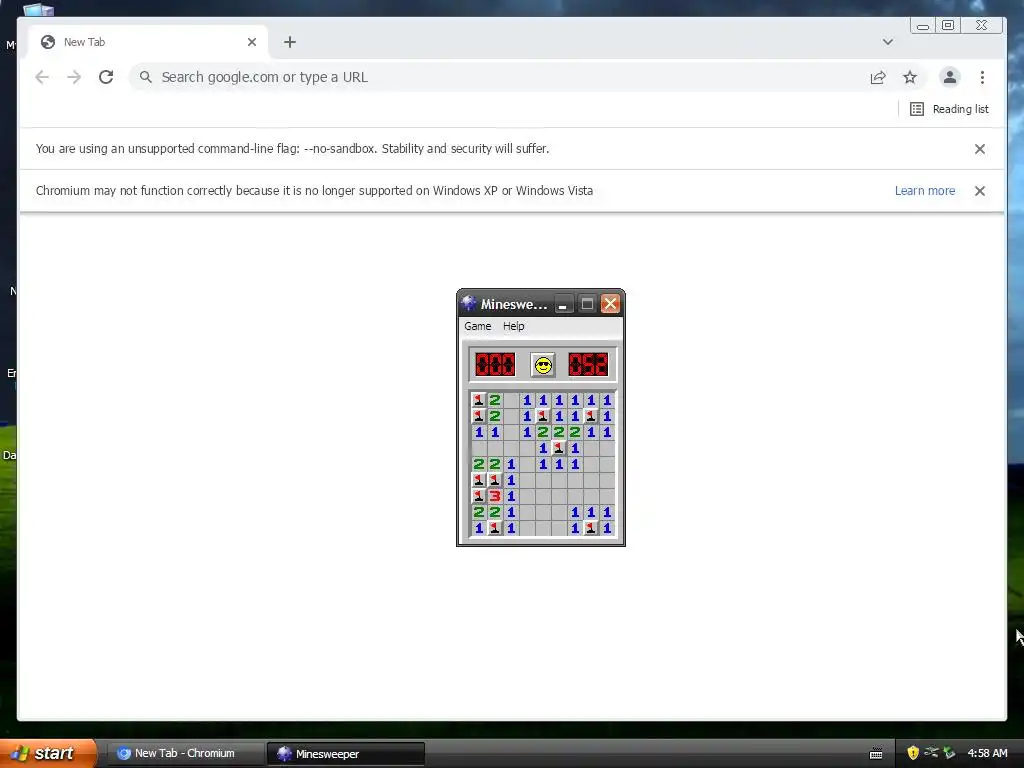
Task: Click the flagged cell in the top-left corner of the minefield
Action: (x=479, y=400)
